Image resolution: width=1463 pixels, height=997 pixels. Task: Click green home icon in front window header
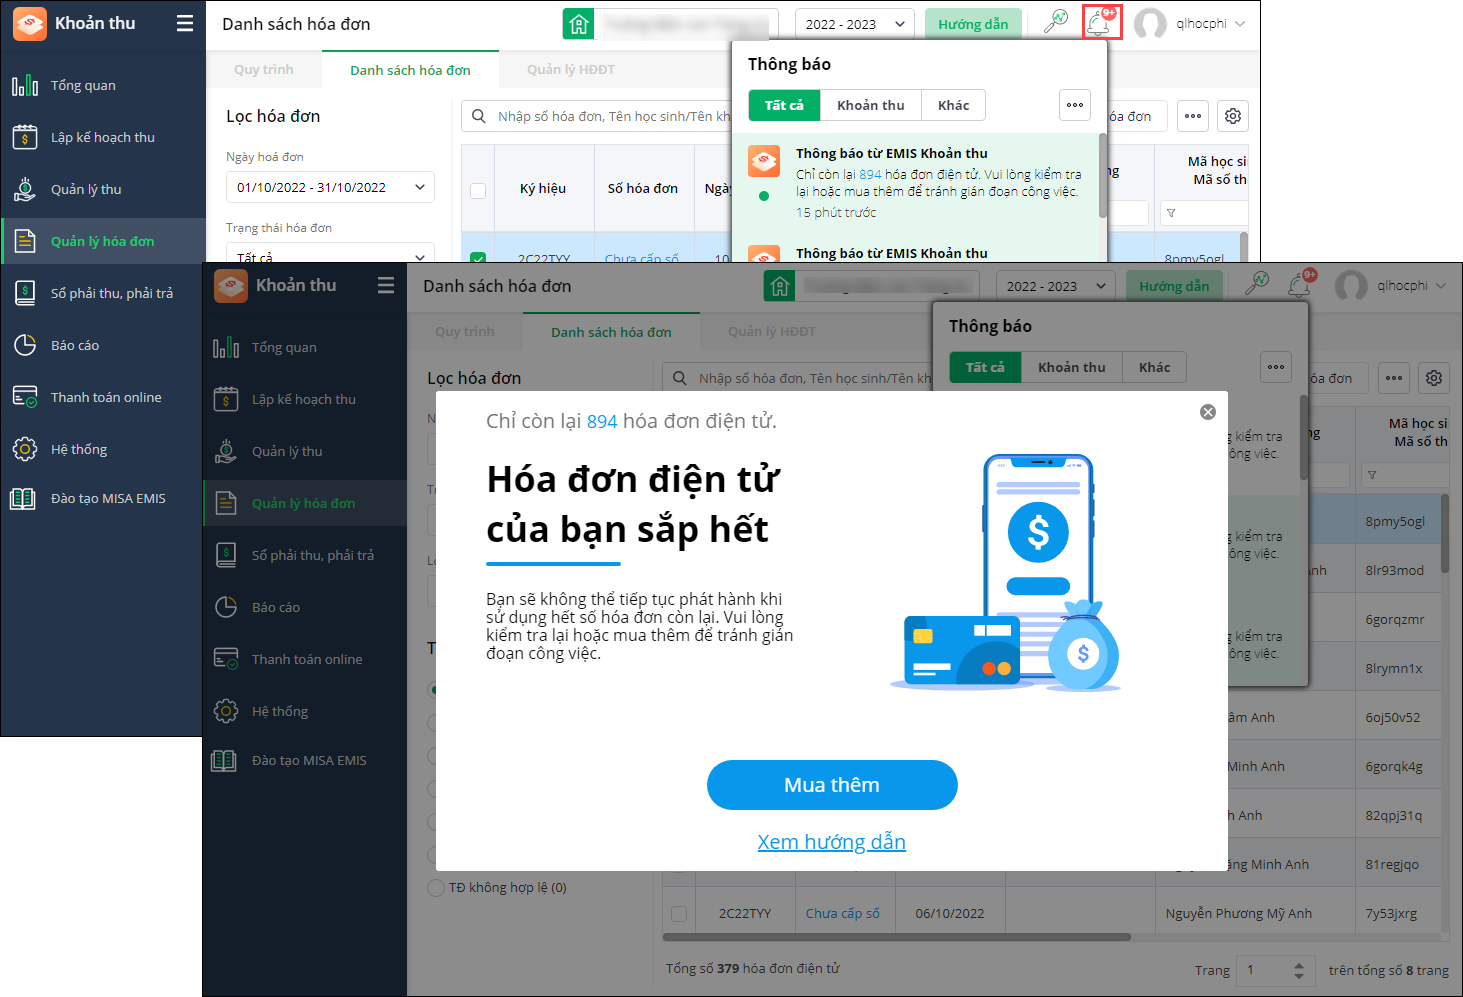click(780, 286)
